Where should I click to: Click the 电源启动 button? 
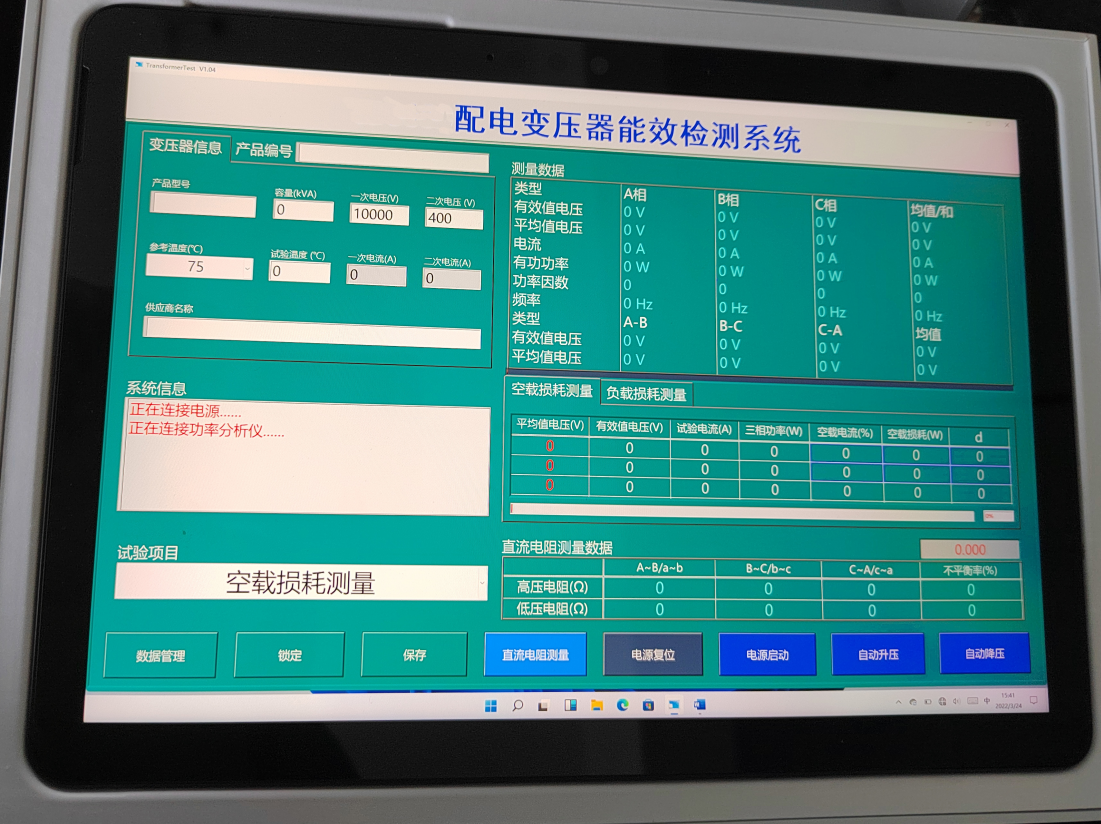click(769, 654)
